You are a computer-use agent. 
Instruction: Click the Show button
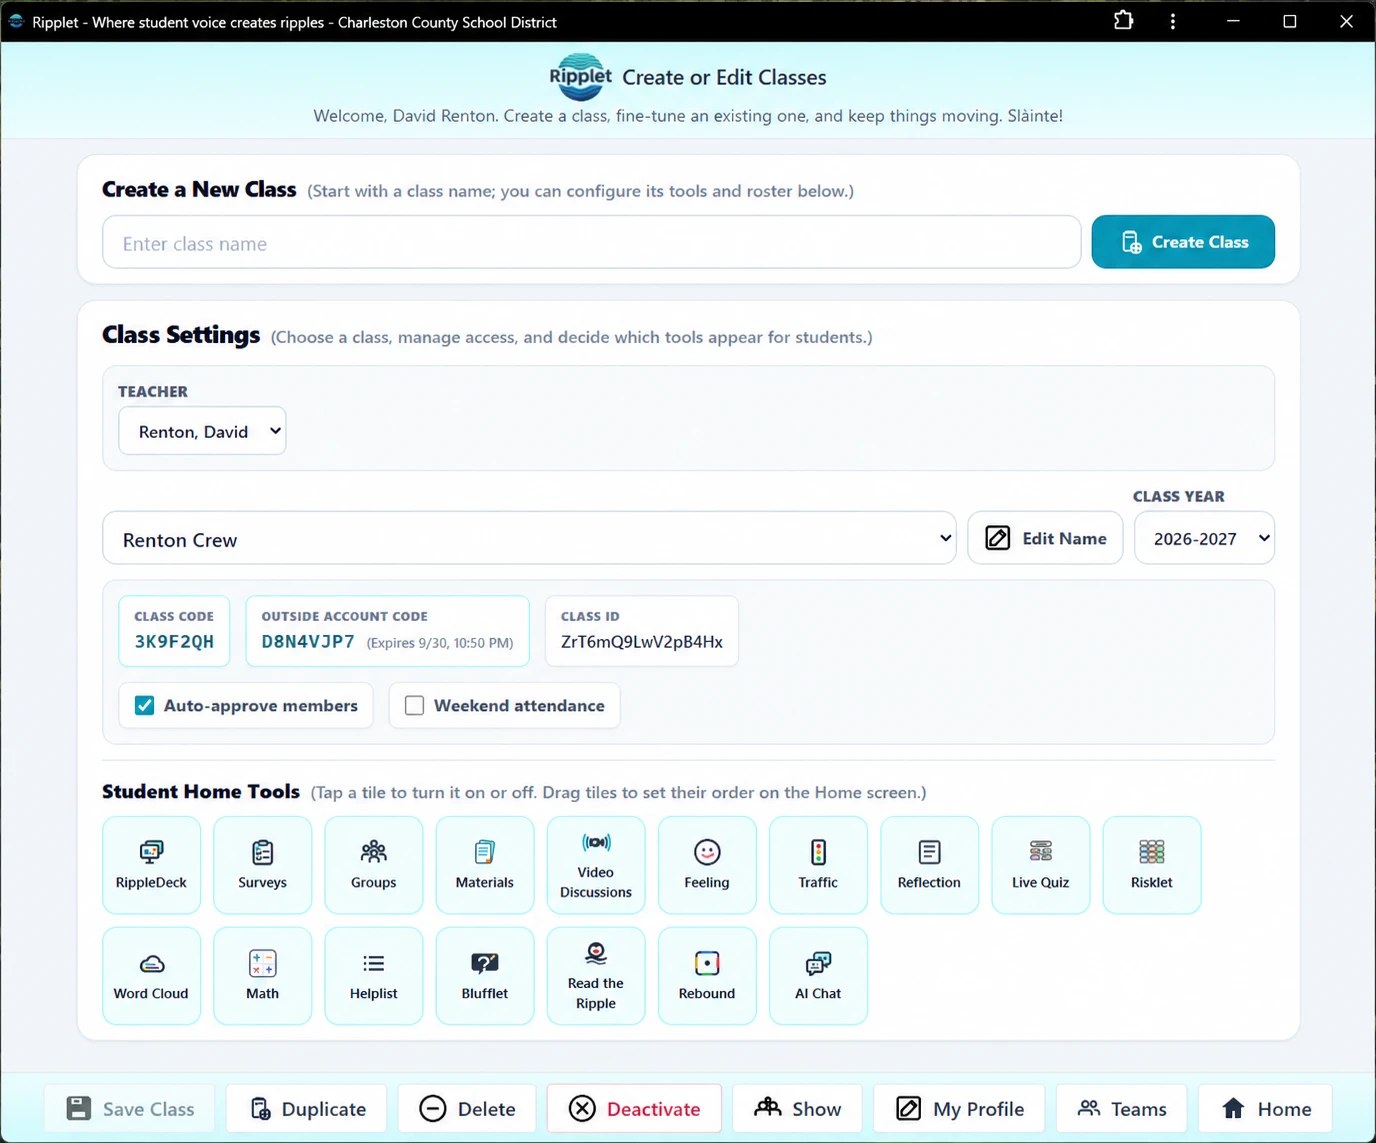coord(797,1109)
